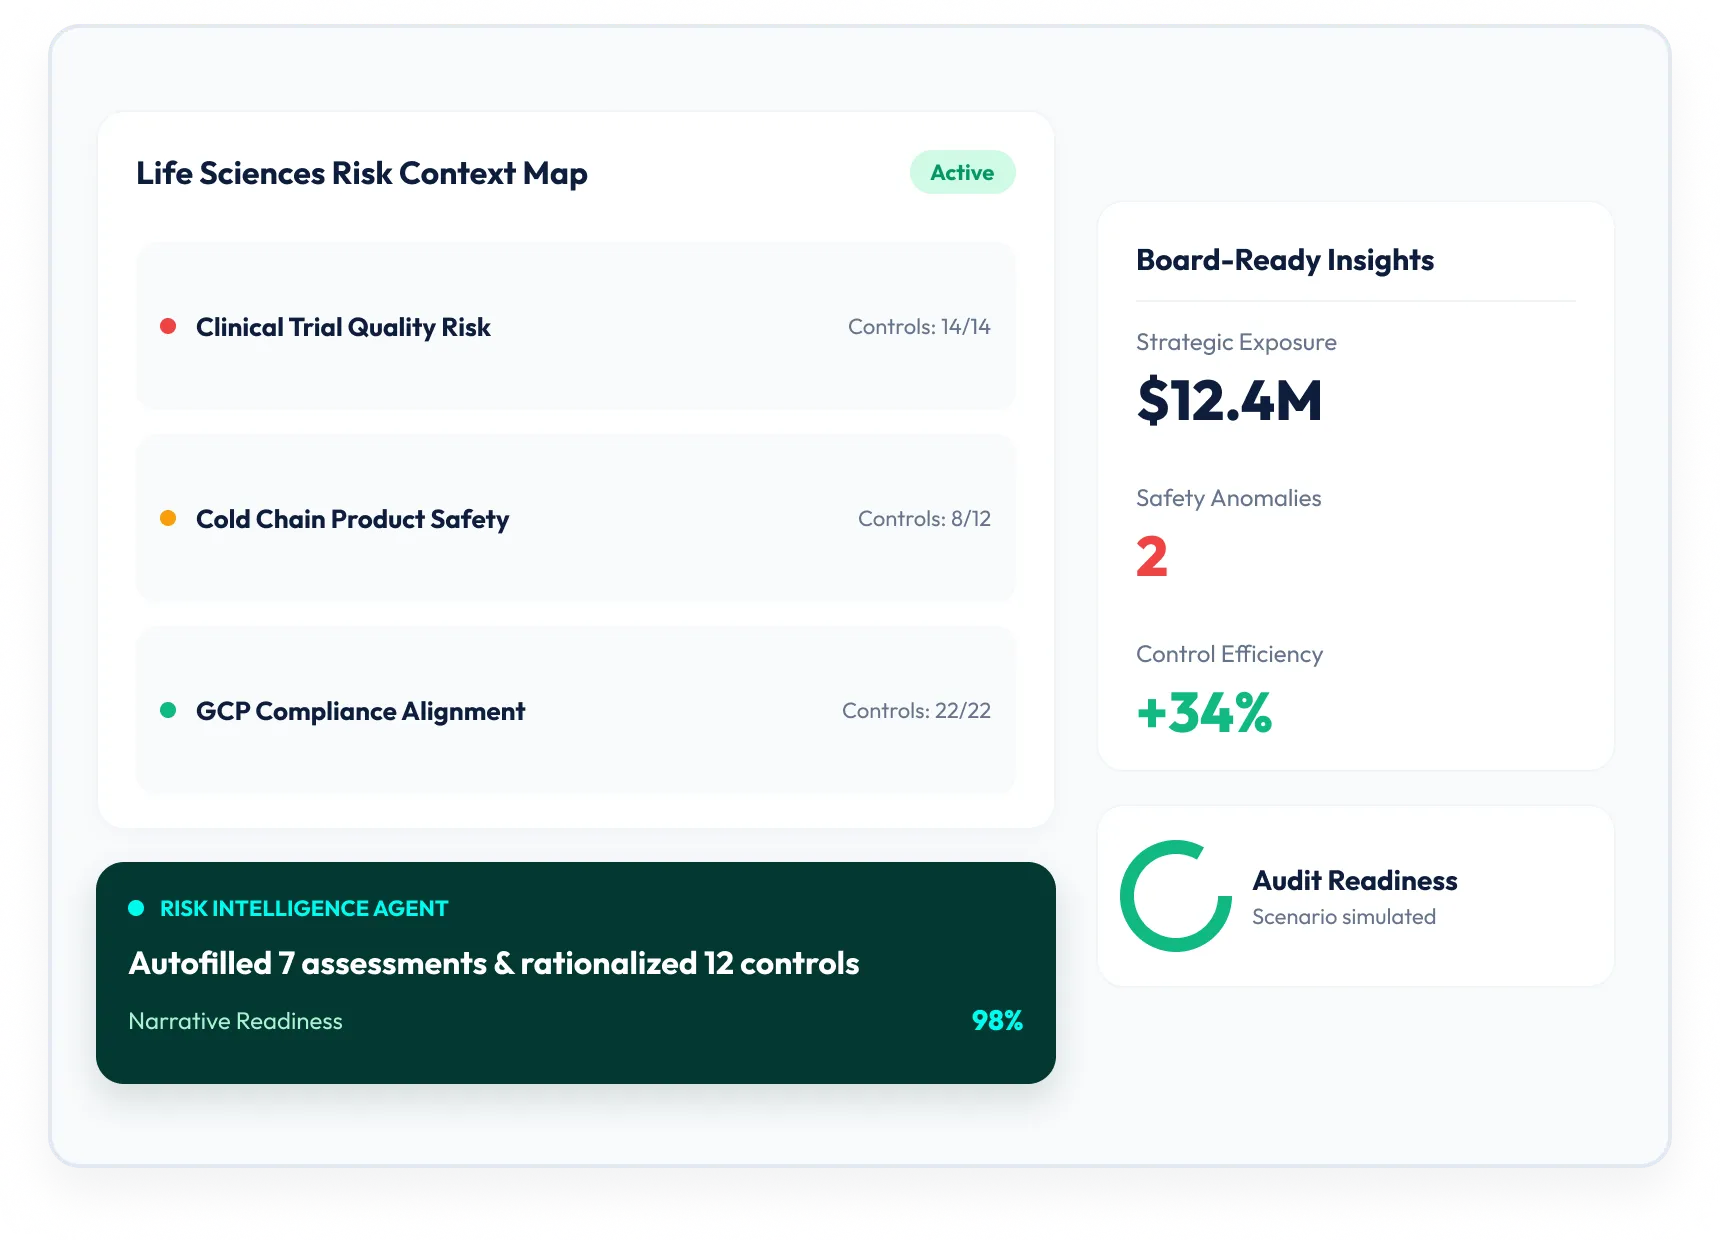
Task: Open the GCP Compliance Alignment row
Action: tap(576, 710)
